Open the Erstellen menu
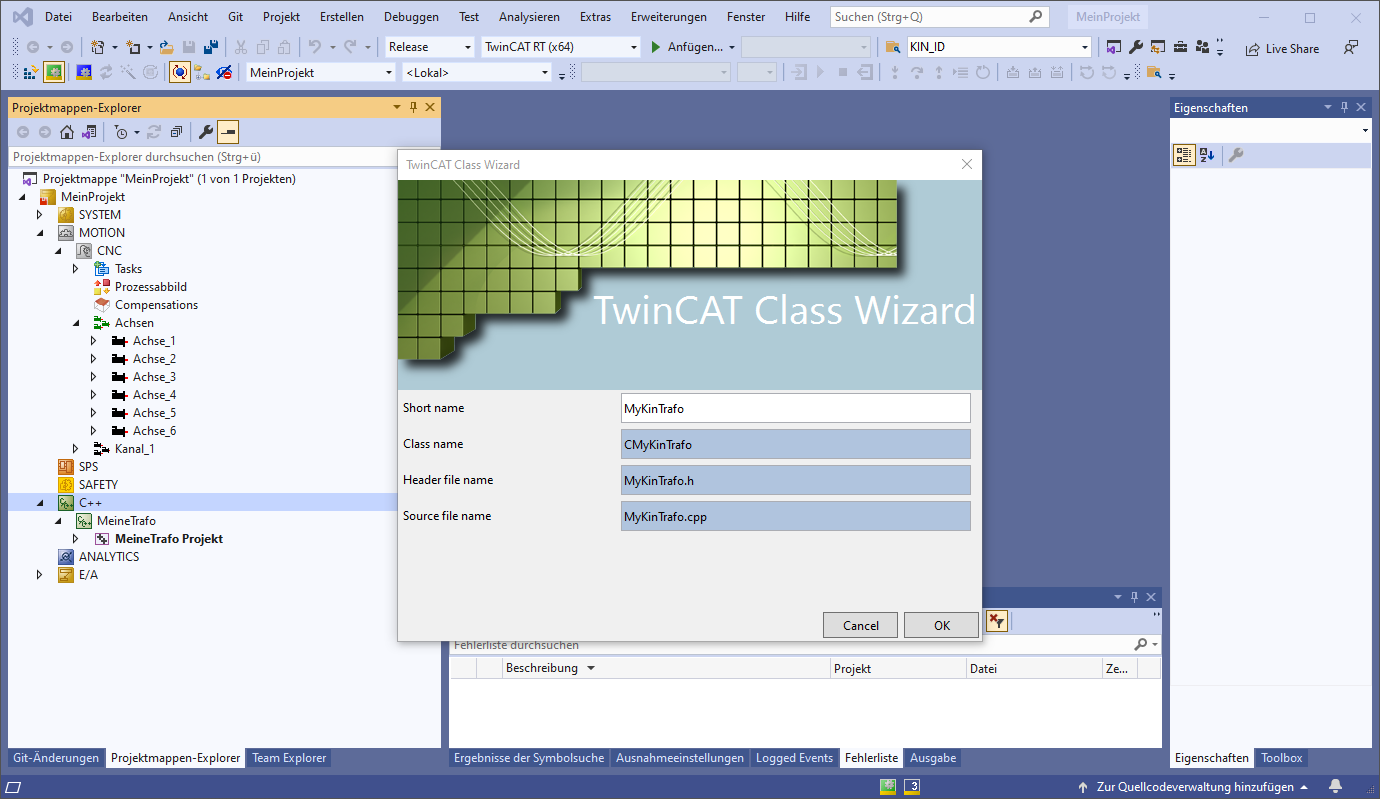 pos(342,17)
